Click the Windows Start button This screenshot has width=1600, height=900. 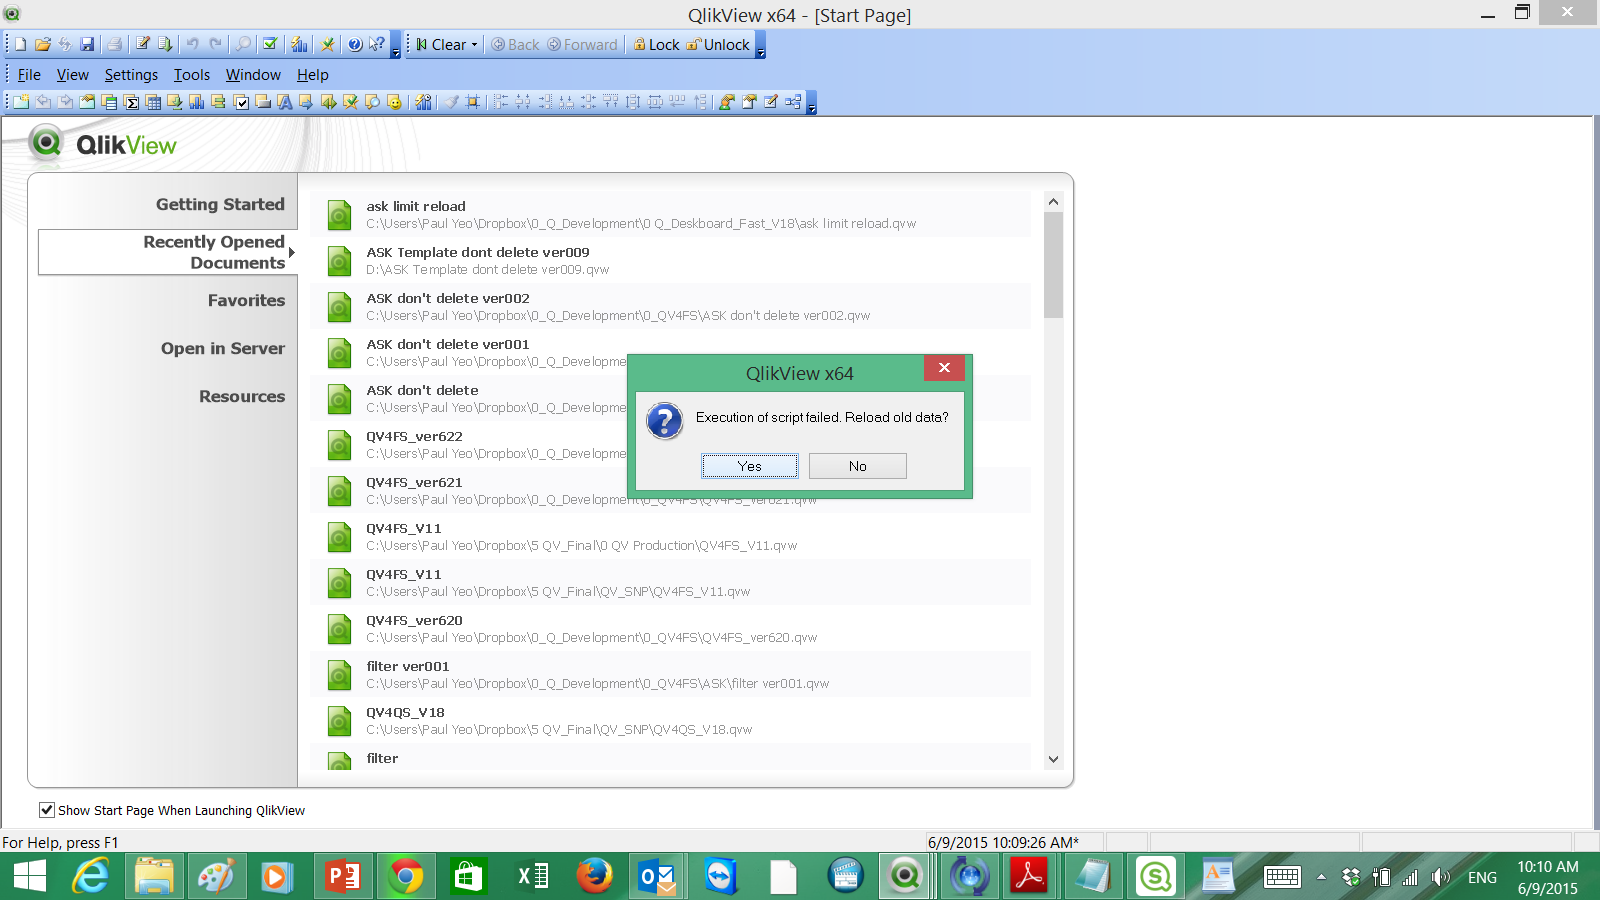tap(30, 877)
